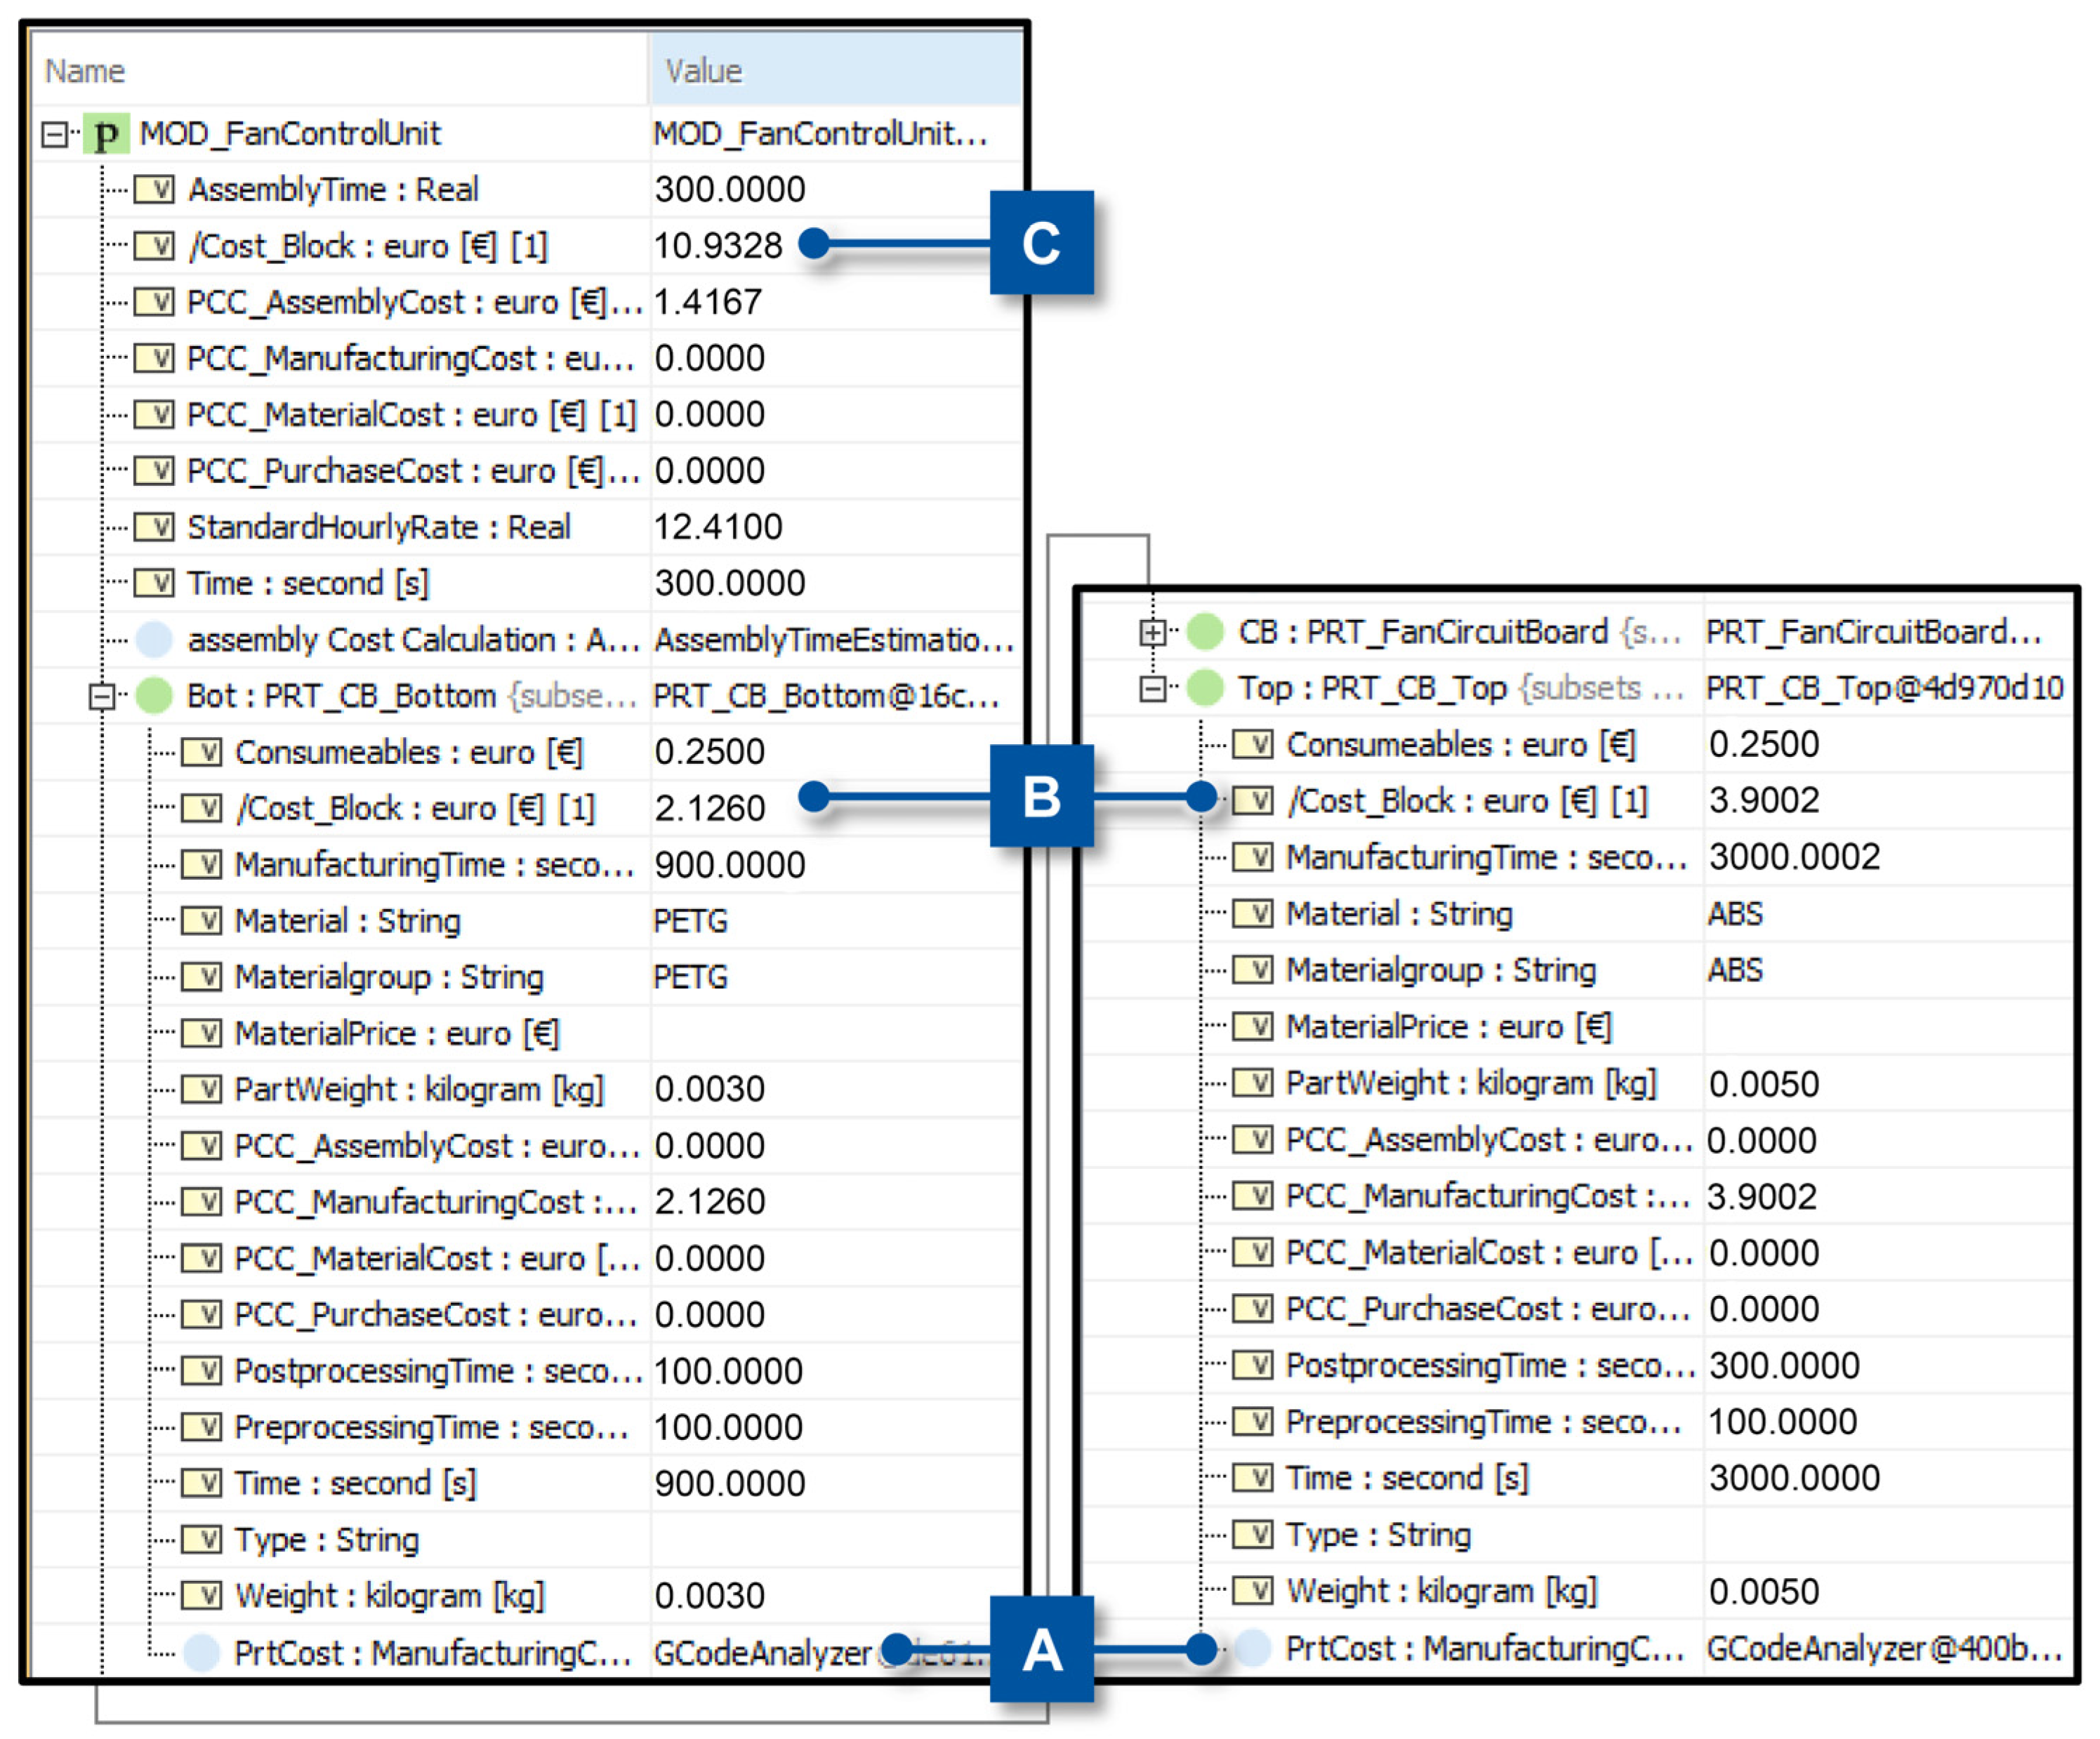Click the green circle icon beside Top : PRT_CB_Top

point(1205,688)
